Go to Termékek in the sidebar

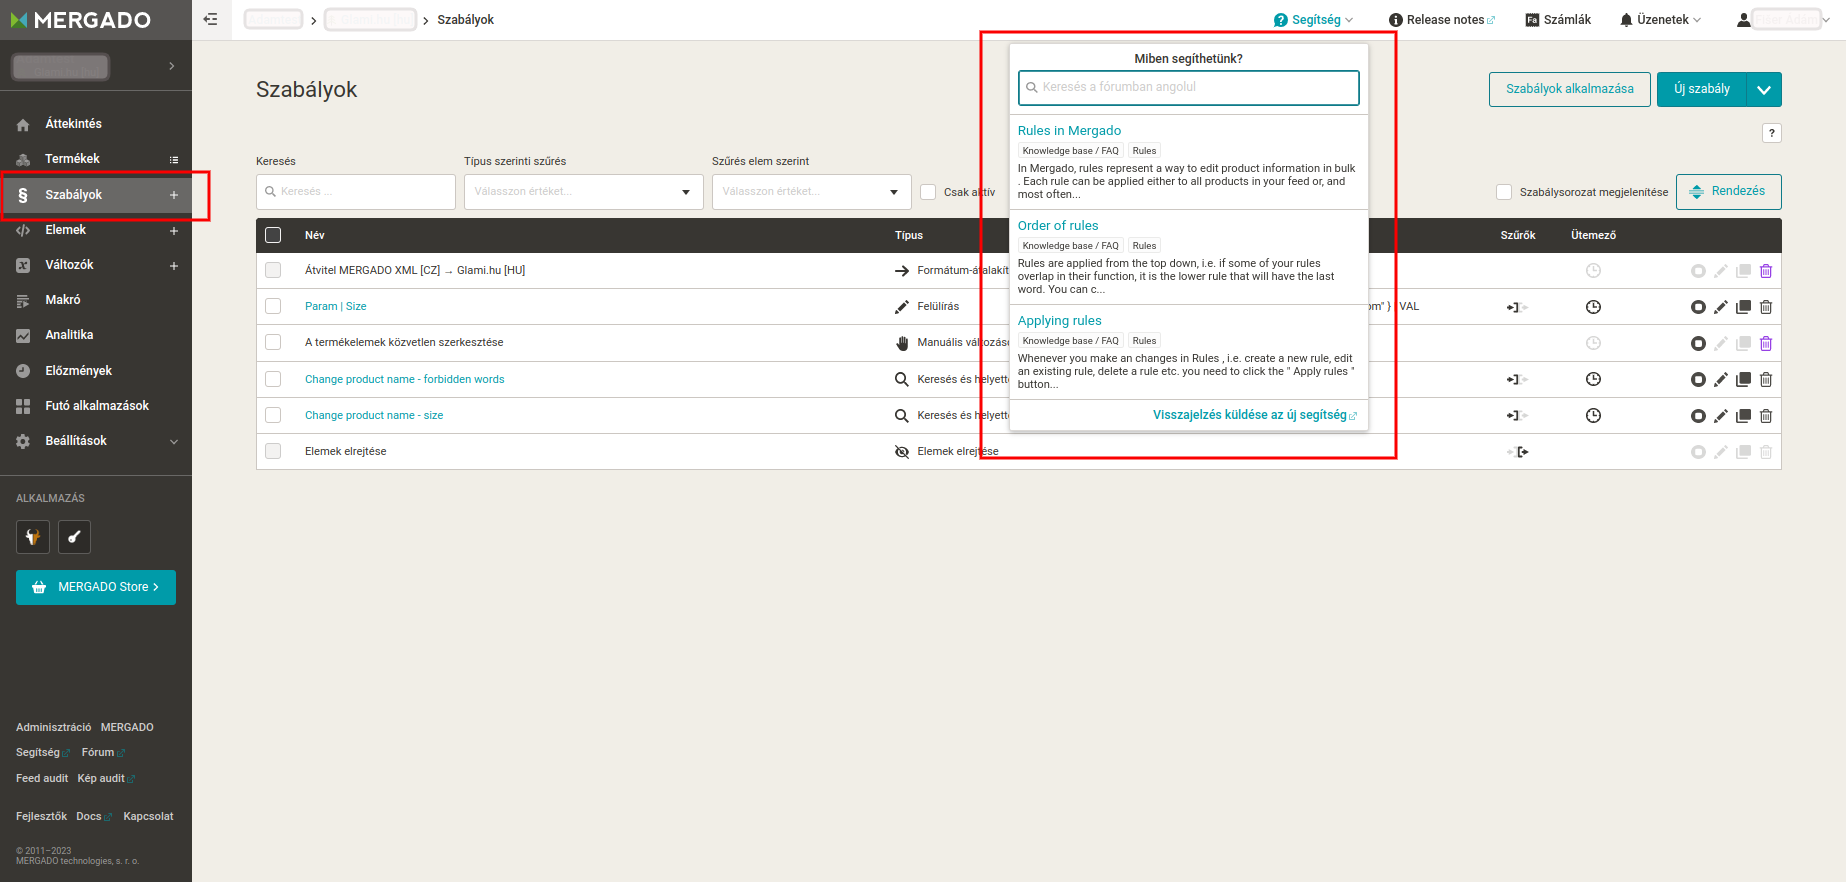(72, 159)
